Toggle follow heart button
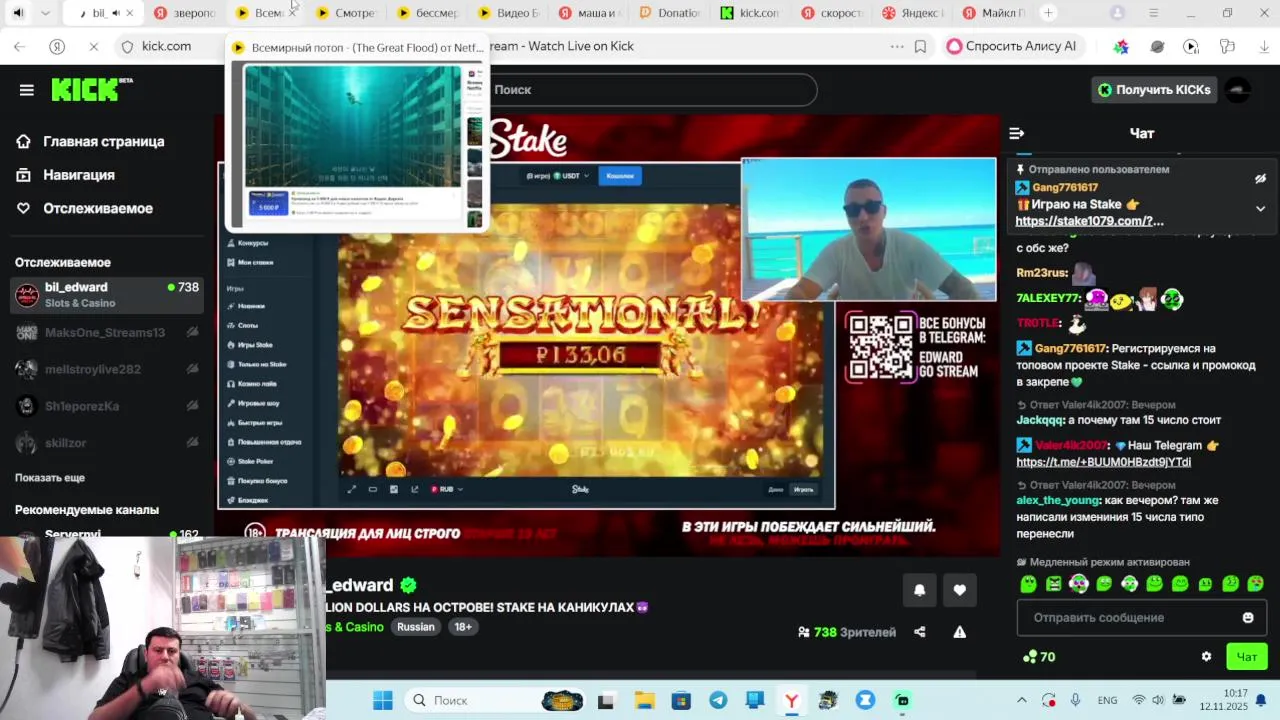The height and width of the screenshot is (720, 1280). tap(960, 590)
